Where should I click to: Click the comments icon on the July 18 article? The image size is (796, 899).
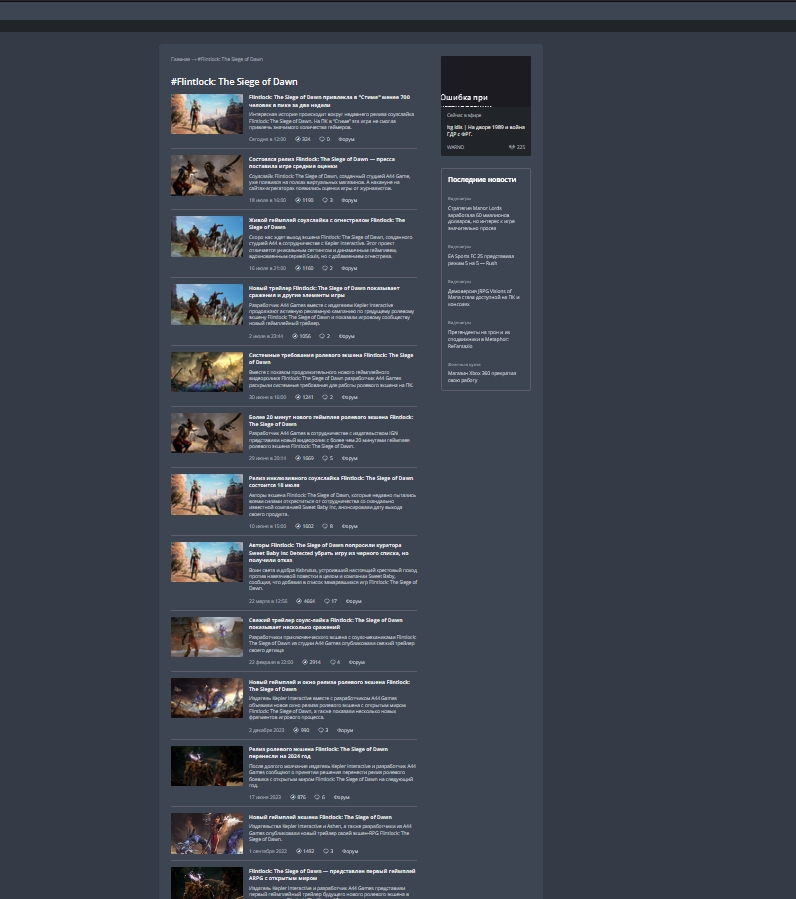(x=325, y=200)
